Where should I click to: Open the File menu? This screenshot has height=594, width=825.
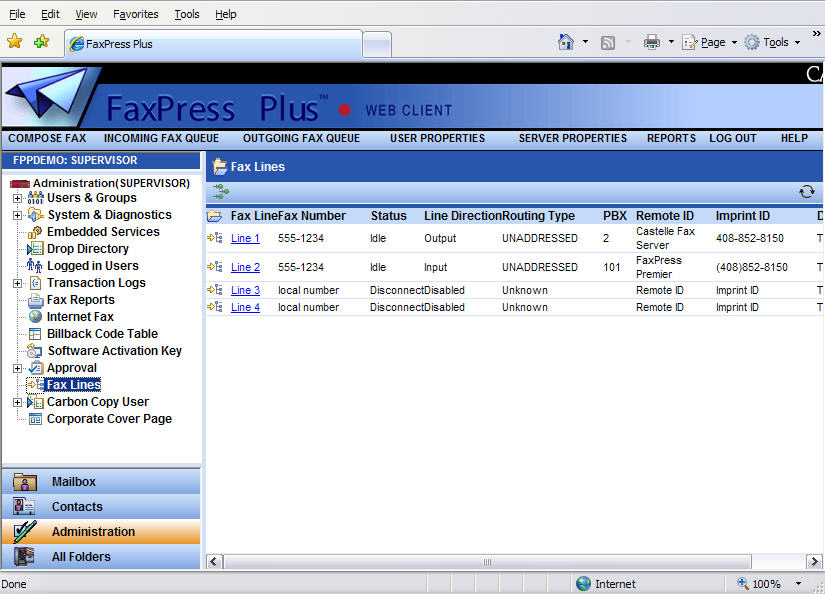[17, 14]
